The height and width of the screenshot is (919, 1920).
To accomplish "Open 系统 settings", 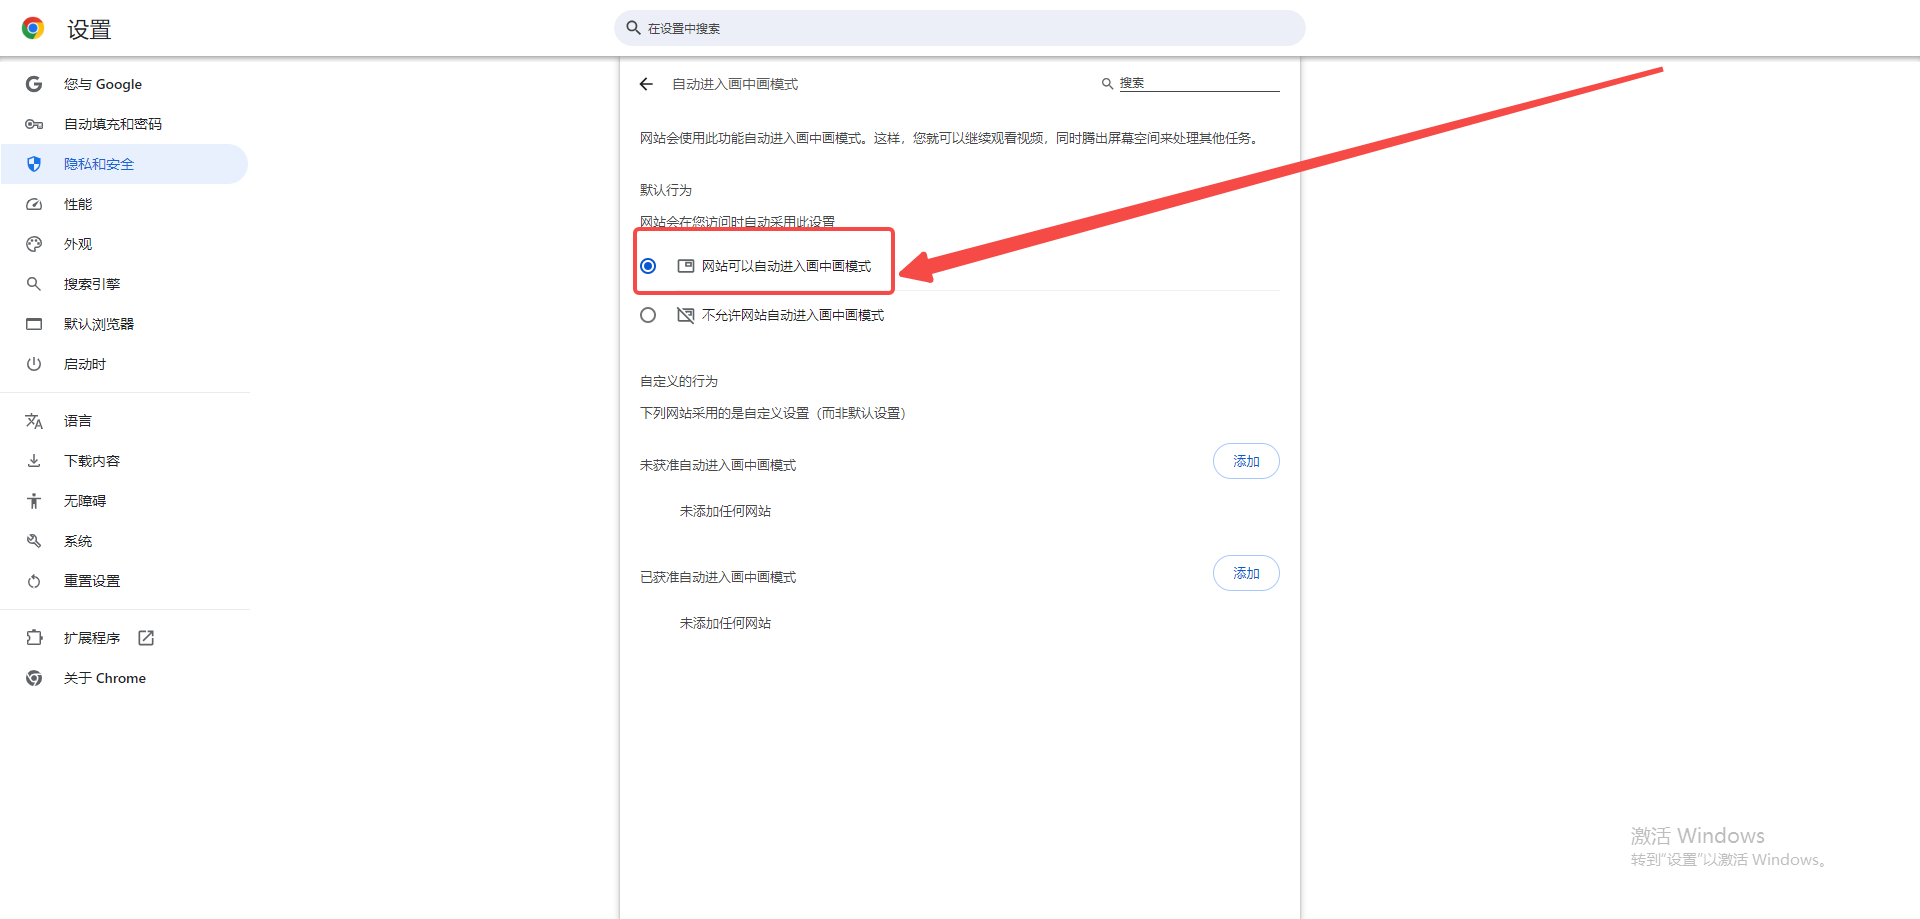I will [x=124, y=541].
